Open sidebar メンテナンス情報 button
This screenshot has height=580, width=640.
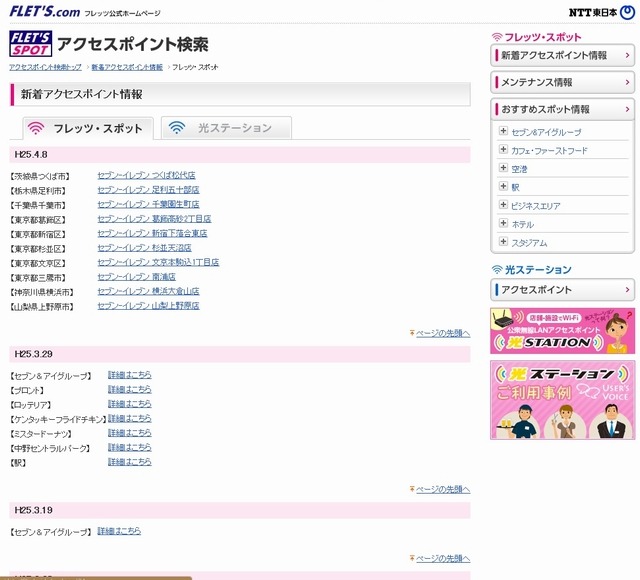pyautogui.click(x=562, y=82)
